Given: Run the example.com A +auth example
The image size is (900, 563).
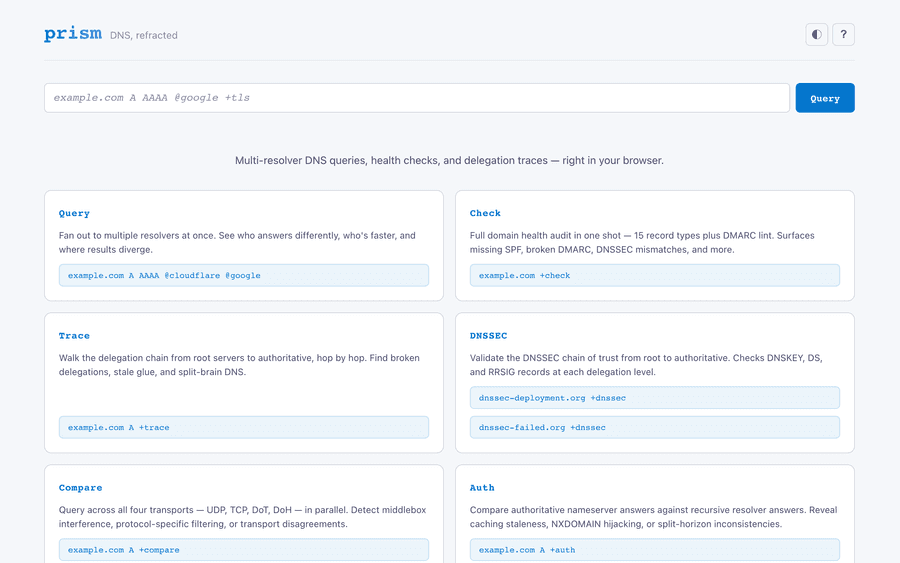Looking at the screenshot, I should pos(654,550).
